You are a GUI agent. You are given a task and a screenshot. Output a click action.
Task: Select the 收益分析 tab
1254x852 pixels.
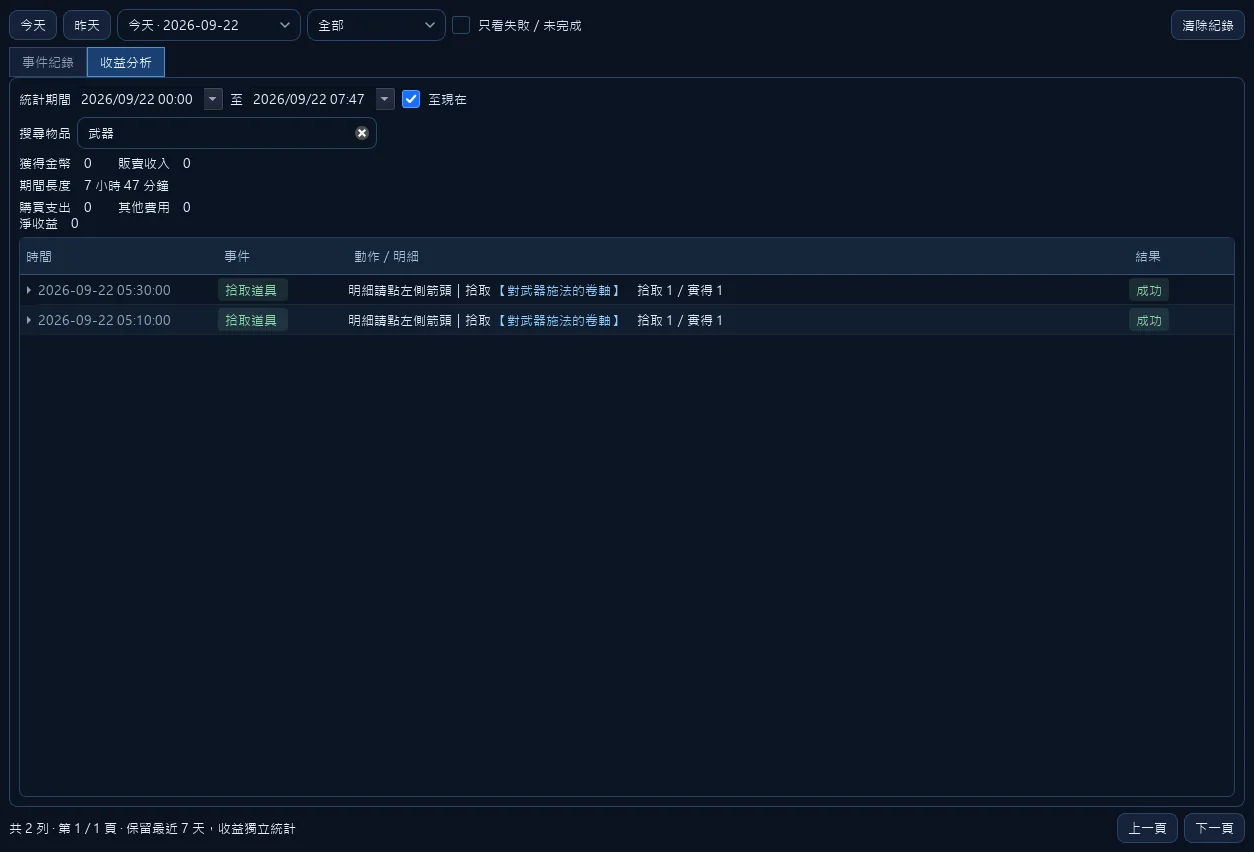point(126,62)
